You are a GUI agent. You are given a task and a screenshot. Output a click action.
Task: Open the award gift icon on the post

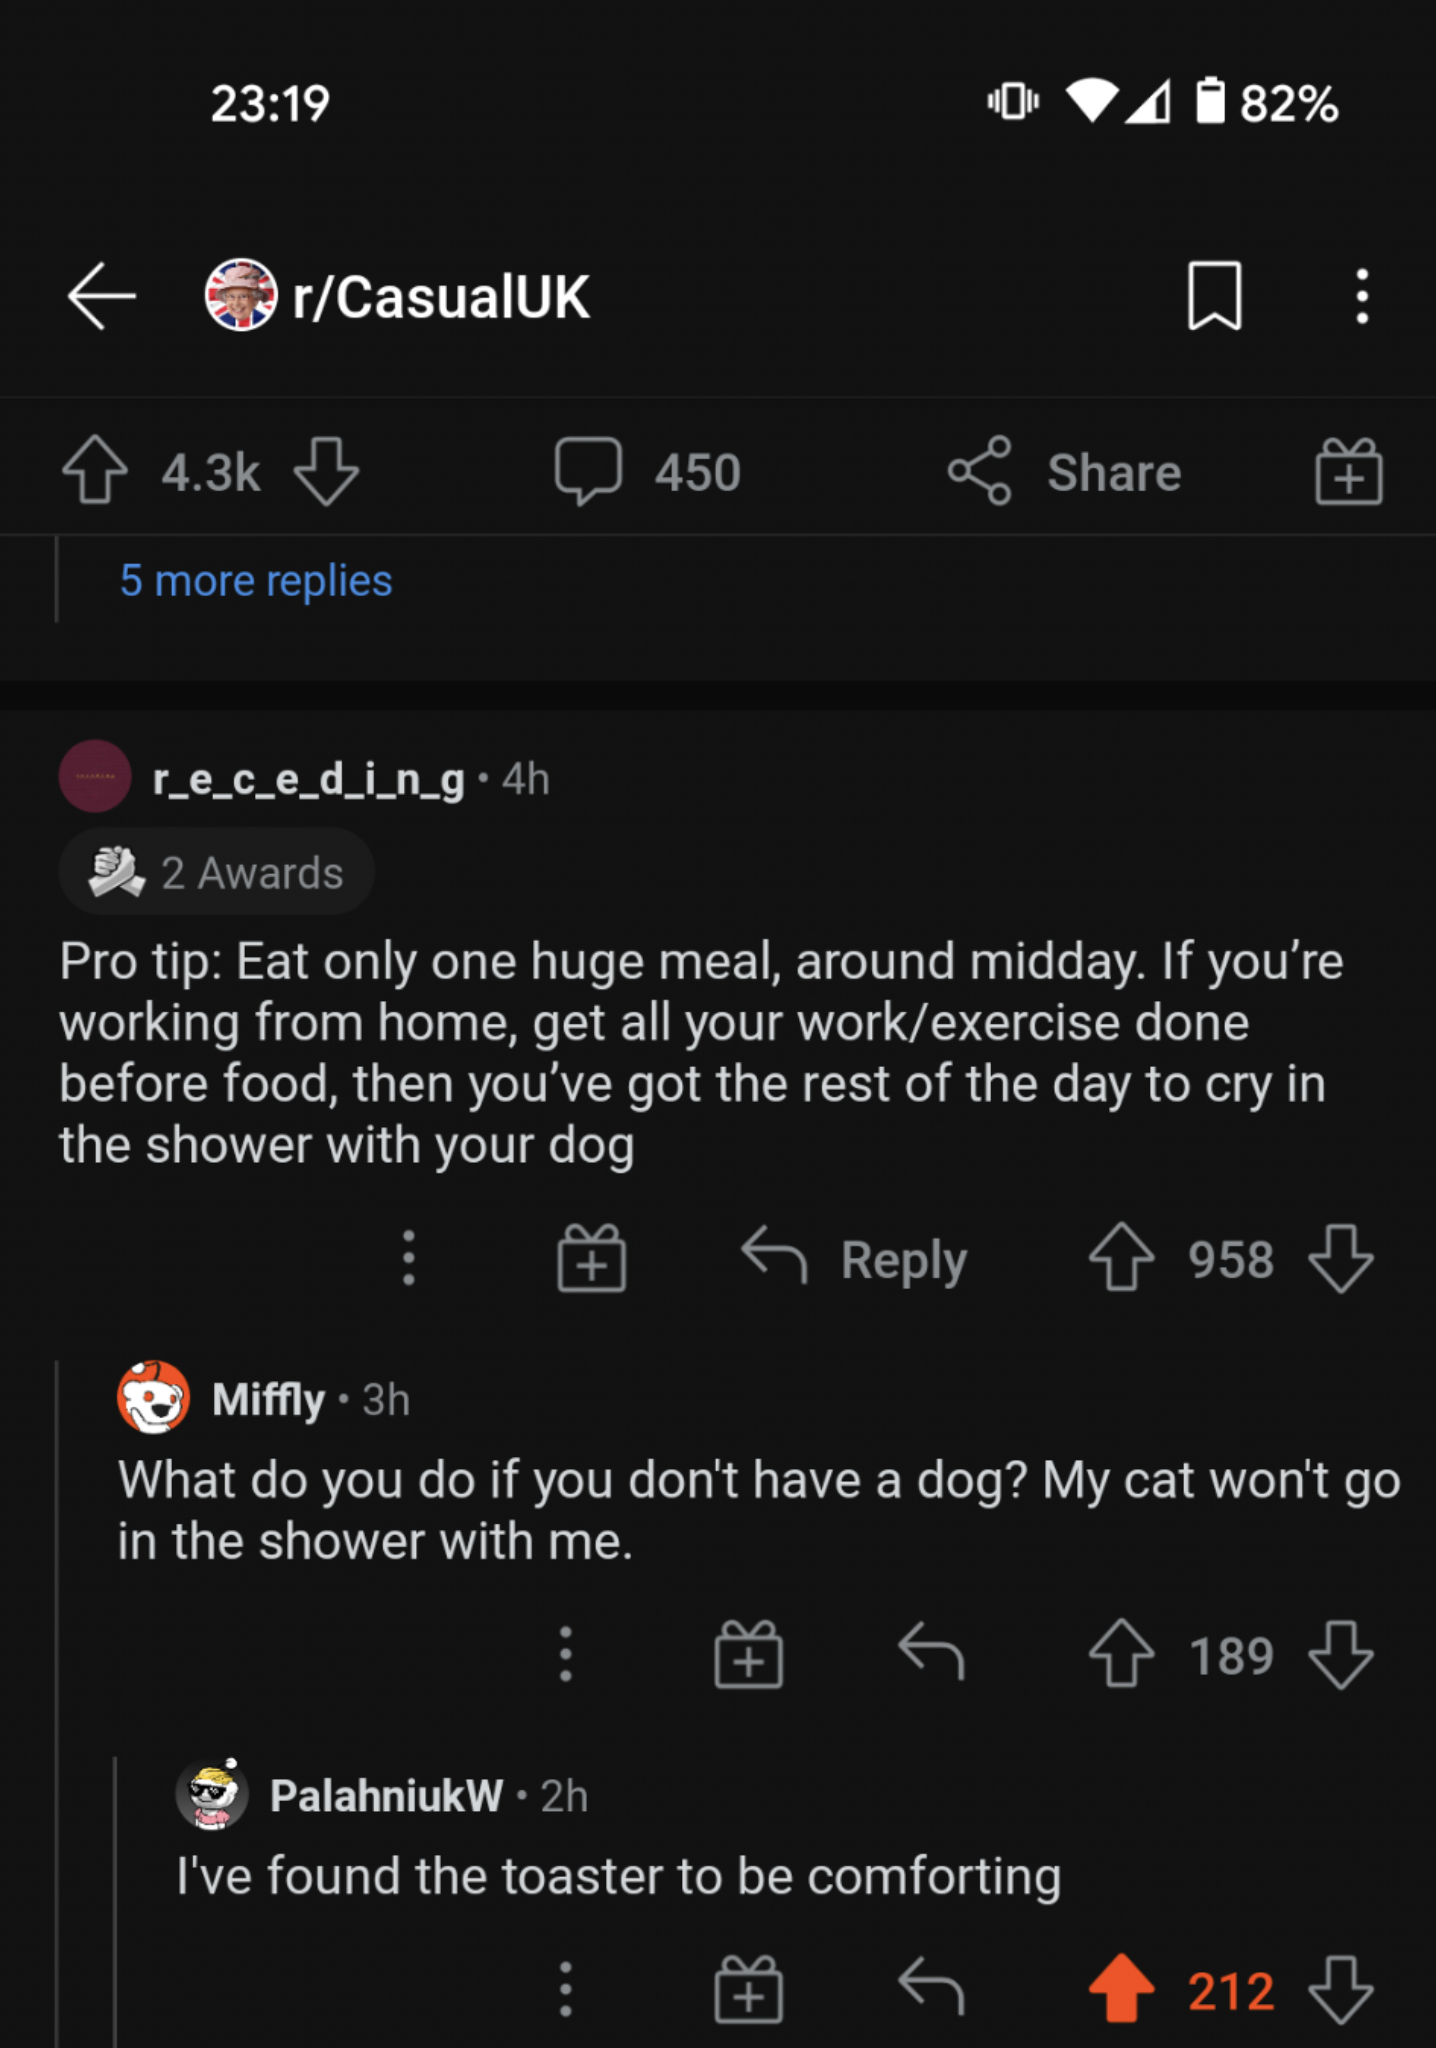[x=1348, y=472]
